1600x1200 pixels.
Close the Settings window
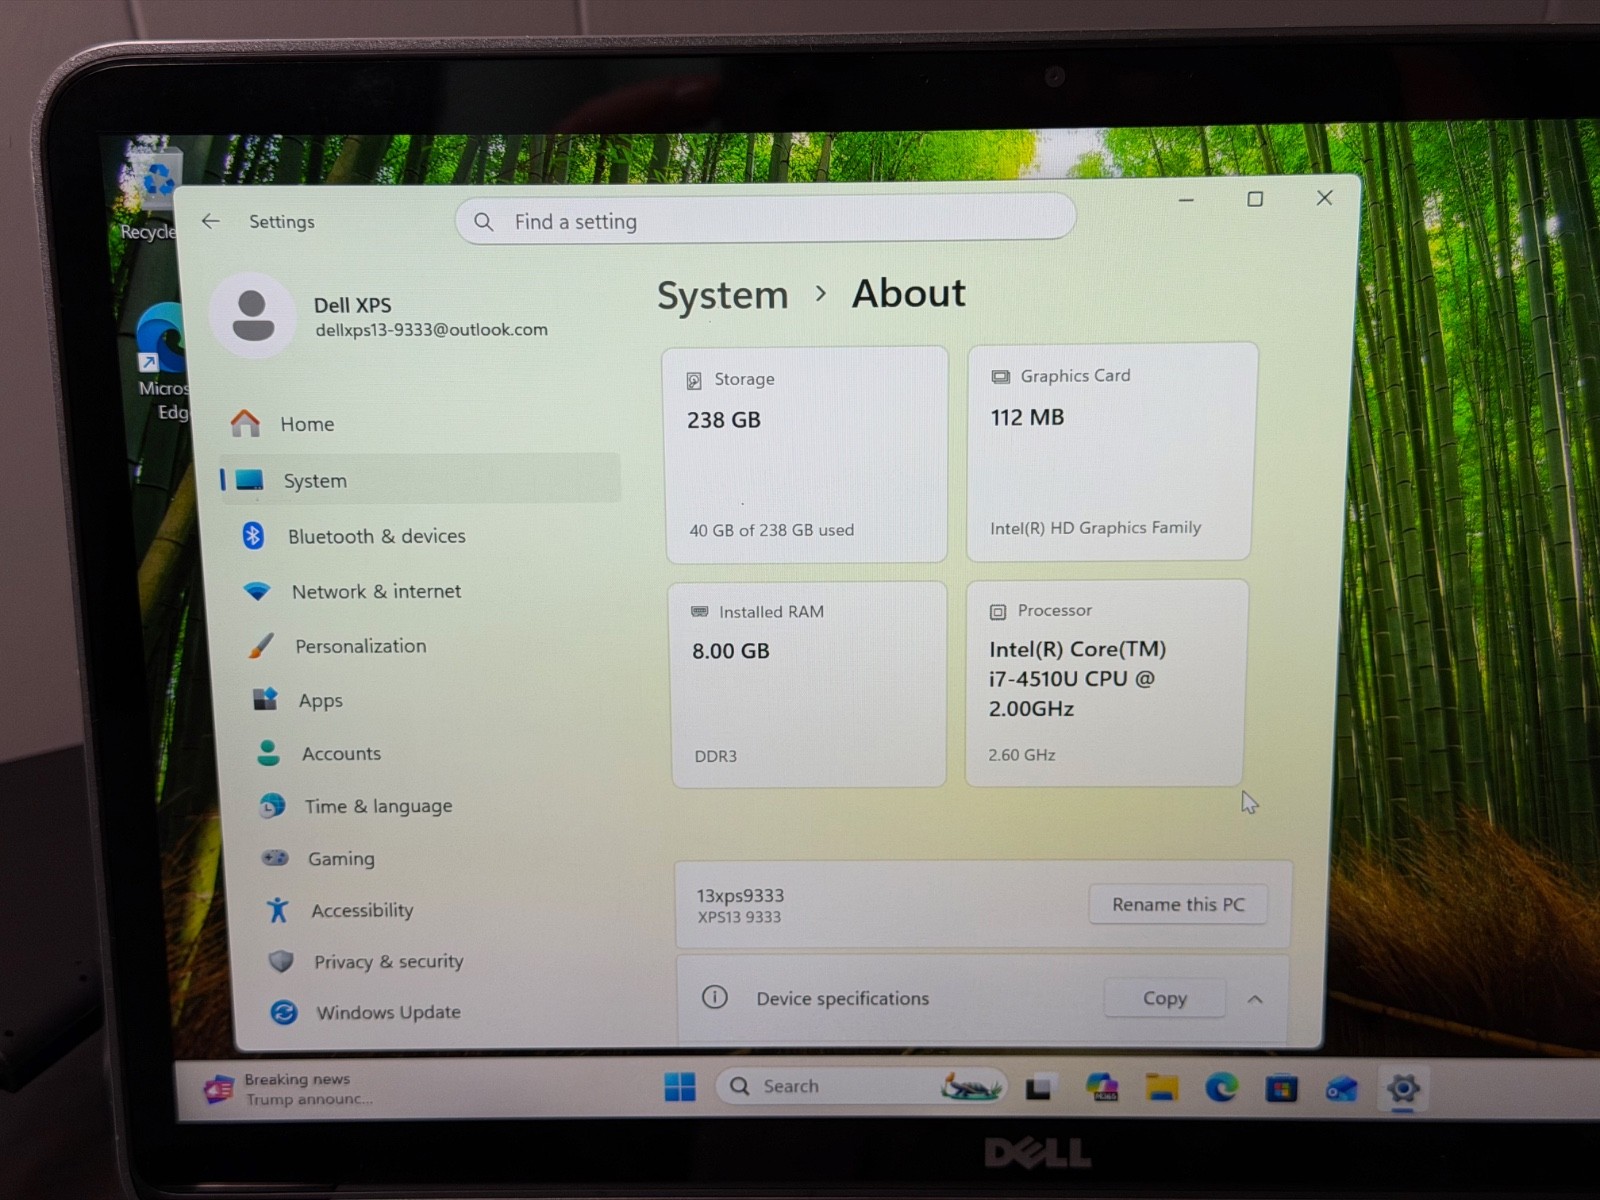1324,198
